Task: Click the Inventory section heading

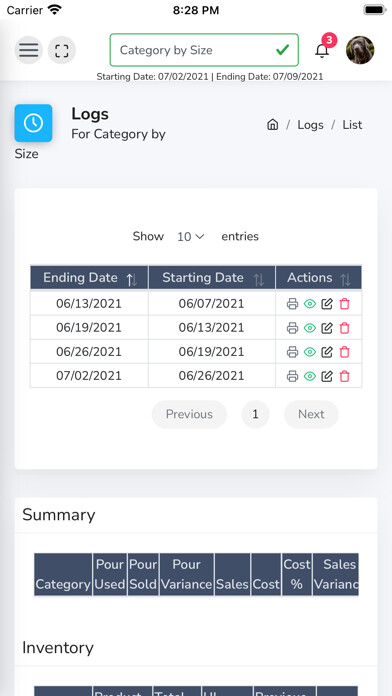Action: (58, 648)
